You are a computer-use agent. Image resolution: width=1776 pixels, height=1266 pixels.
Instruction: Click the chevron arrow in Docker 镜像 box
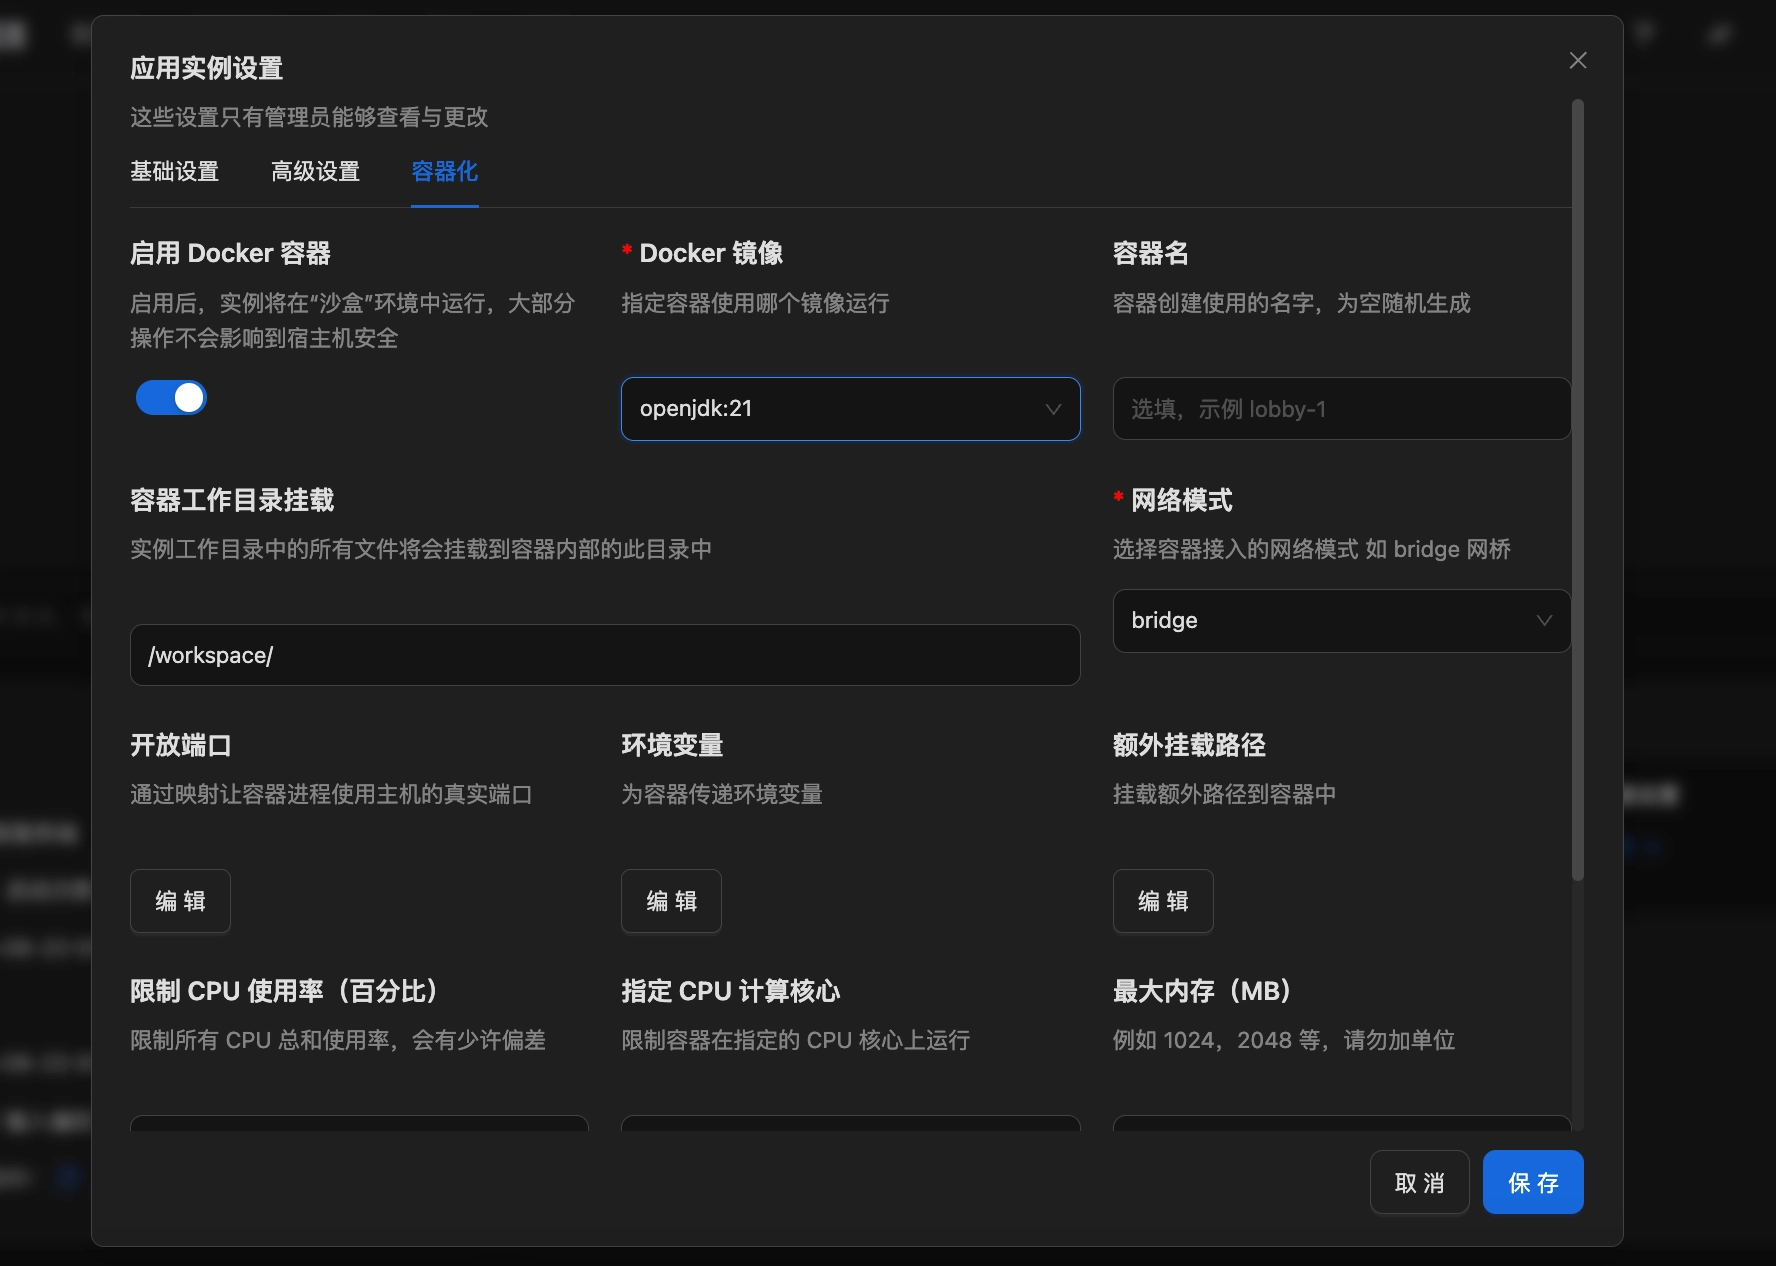click(x=1053, y=409)
